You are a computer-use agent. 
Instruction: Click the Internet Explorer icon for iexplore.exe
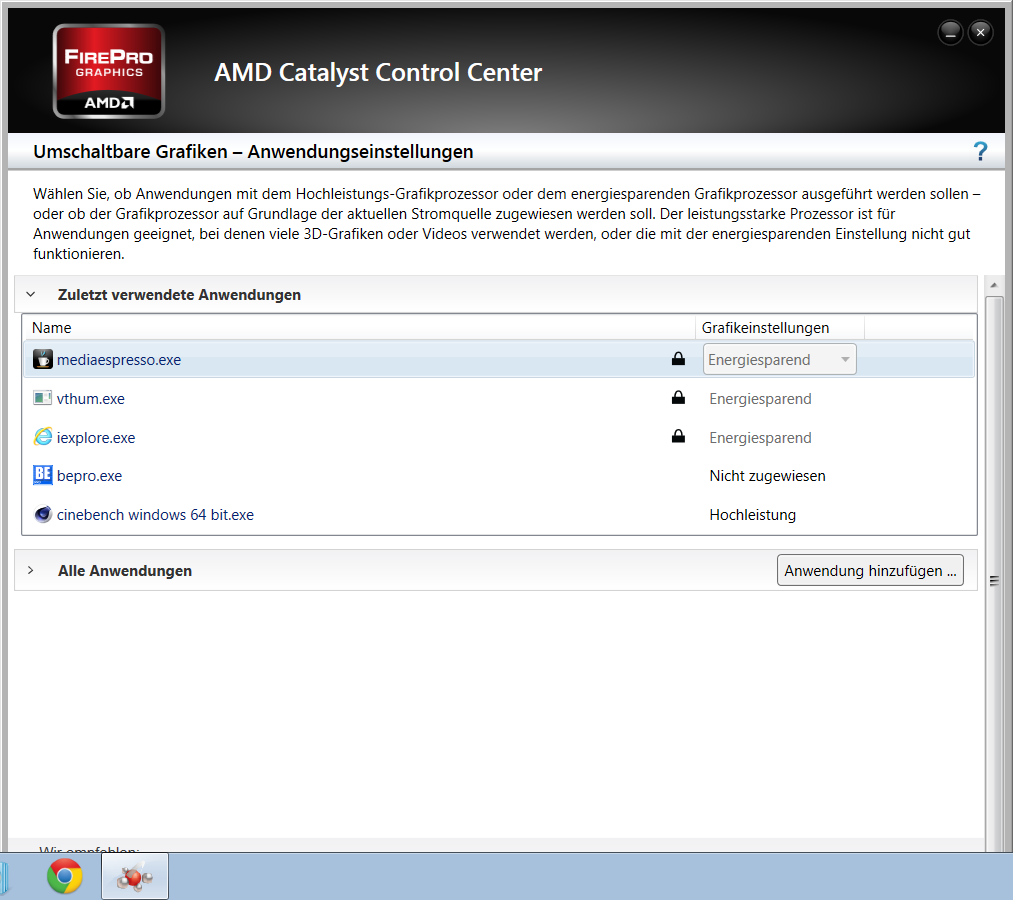pos(43,437)
